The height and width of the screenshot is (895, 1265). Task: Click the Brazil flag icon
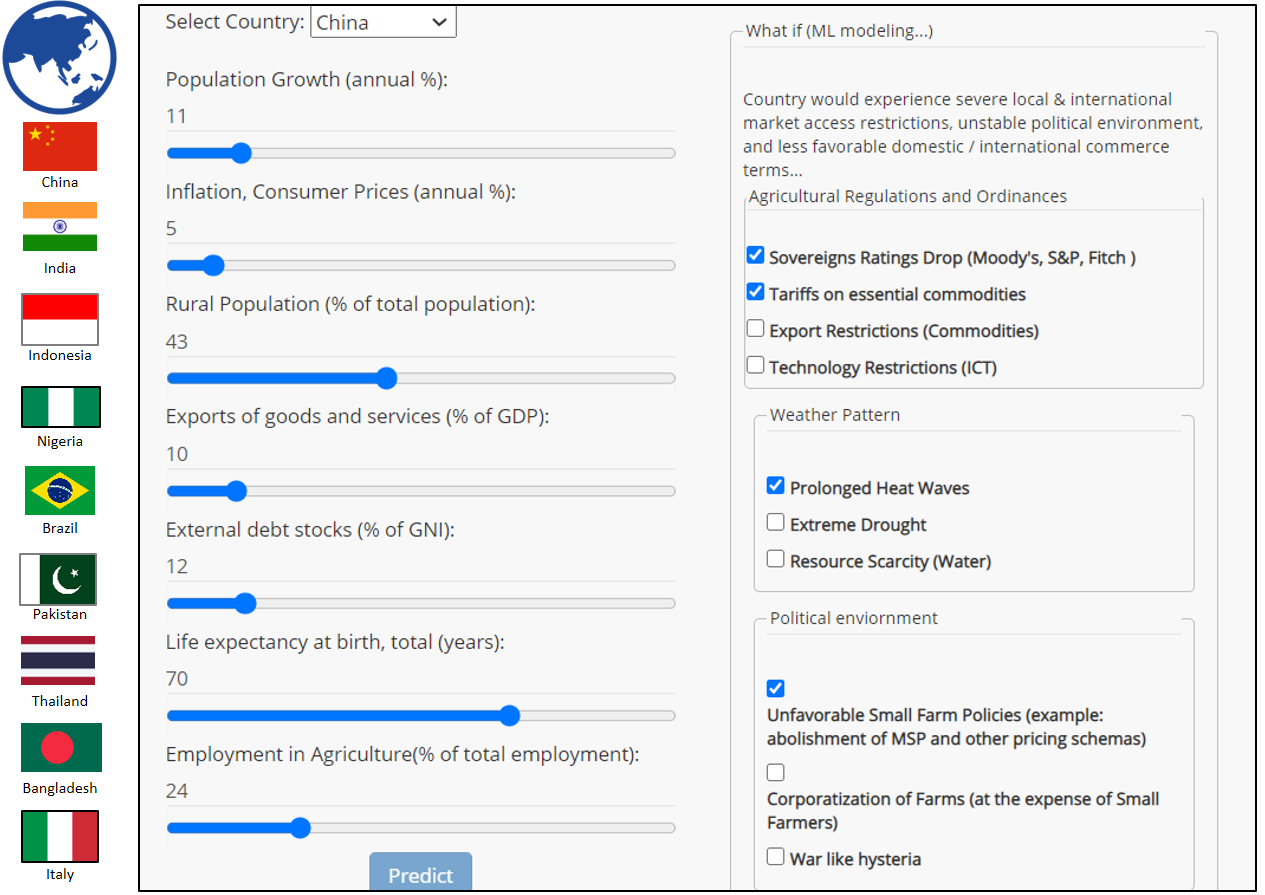tap(60, 491)
